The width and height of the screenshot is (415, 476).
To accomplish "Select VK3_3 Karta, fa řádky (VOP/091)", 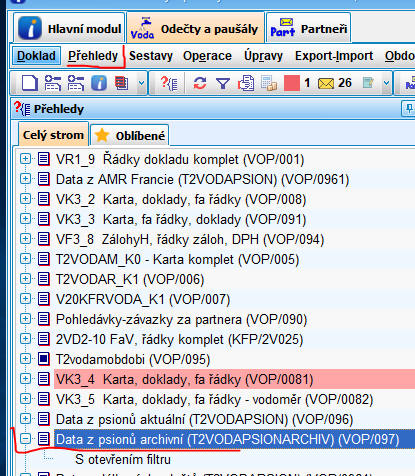I will (x=181, y=219).
